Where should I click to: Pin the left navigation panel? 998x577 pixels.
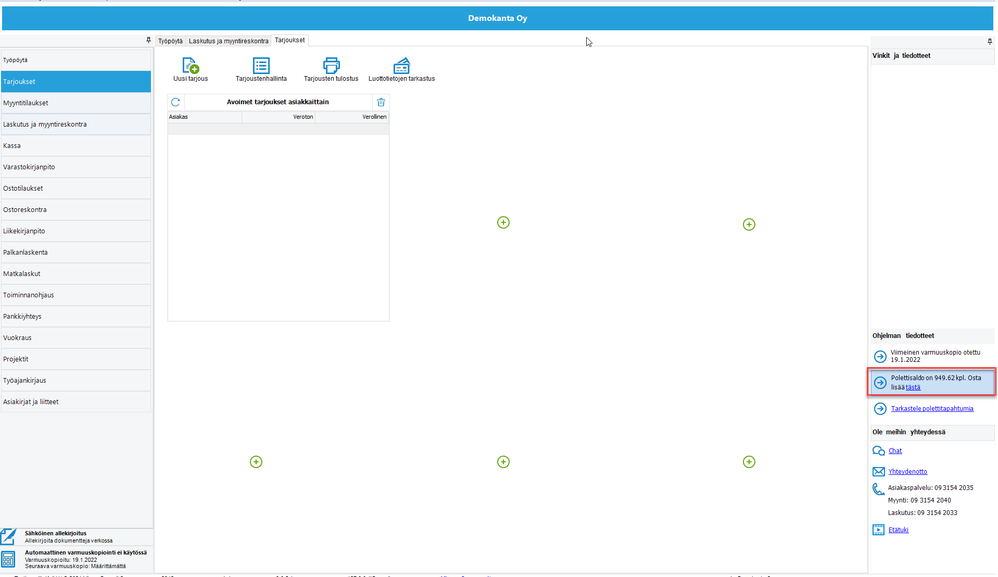coord(148,40)
